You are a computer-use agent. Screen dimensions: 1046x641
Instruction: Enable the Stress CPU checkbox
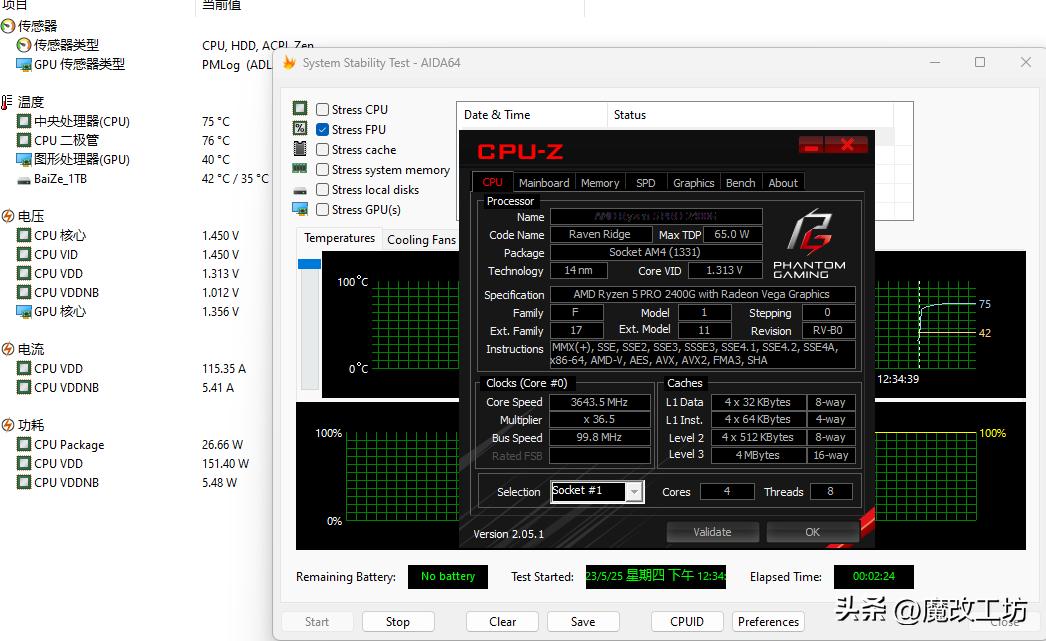pos(322,110)
